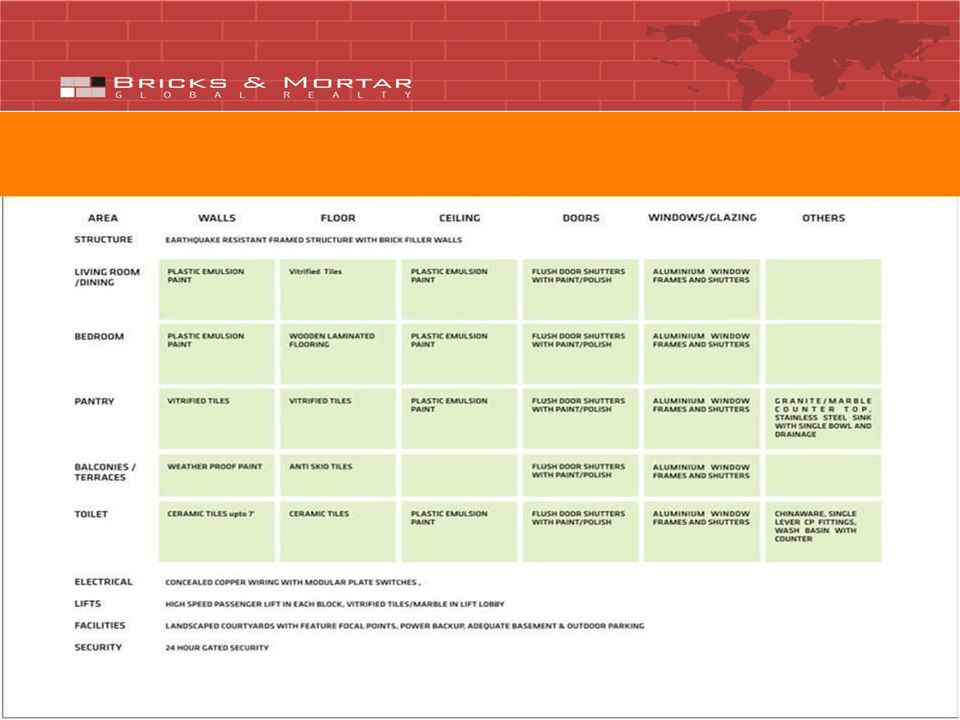Select Balconies windows 'Aluminium Window Frames' cell
Viewport: 960px width, 720px height.
pyautogui.click(x=702, y=475)
